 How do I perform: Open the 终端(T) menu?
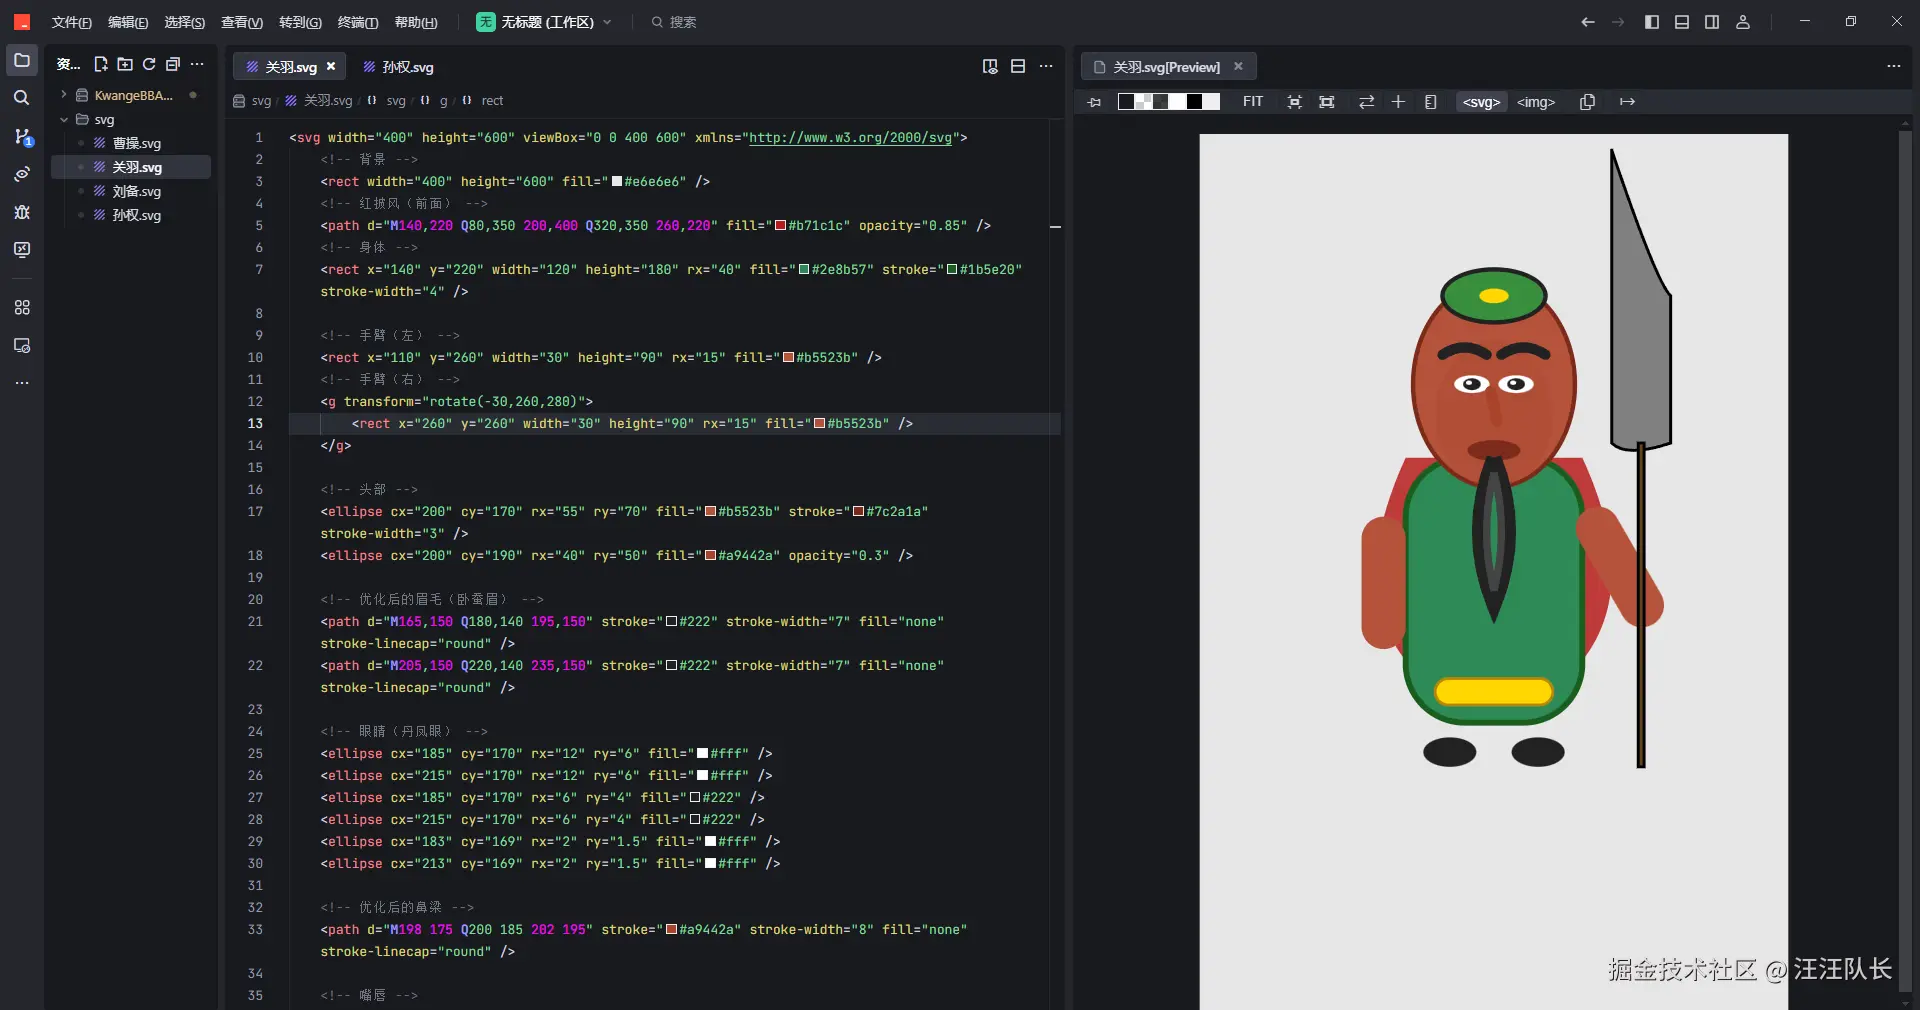(x=358, y=22)
